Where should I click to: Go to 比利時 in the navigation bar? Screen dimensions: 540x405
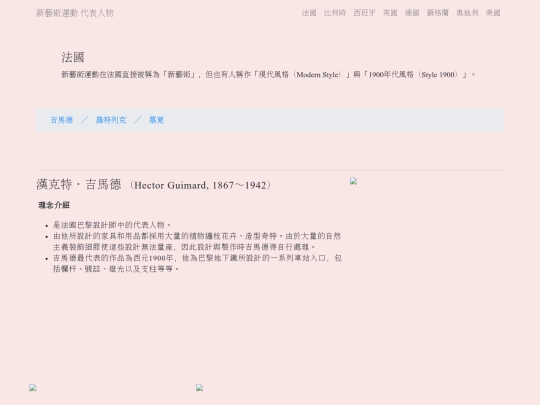coord(335,13)
